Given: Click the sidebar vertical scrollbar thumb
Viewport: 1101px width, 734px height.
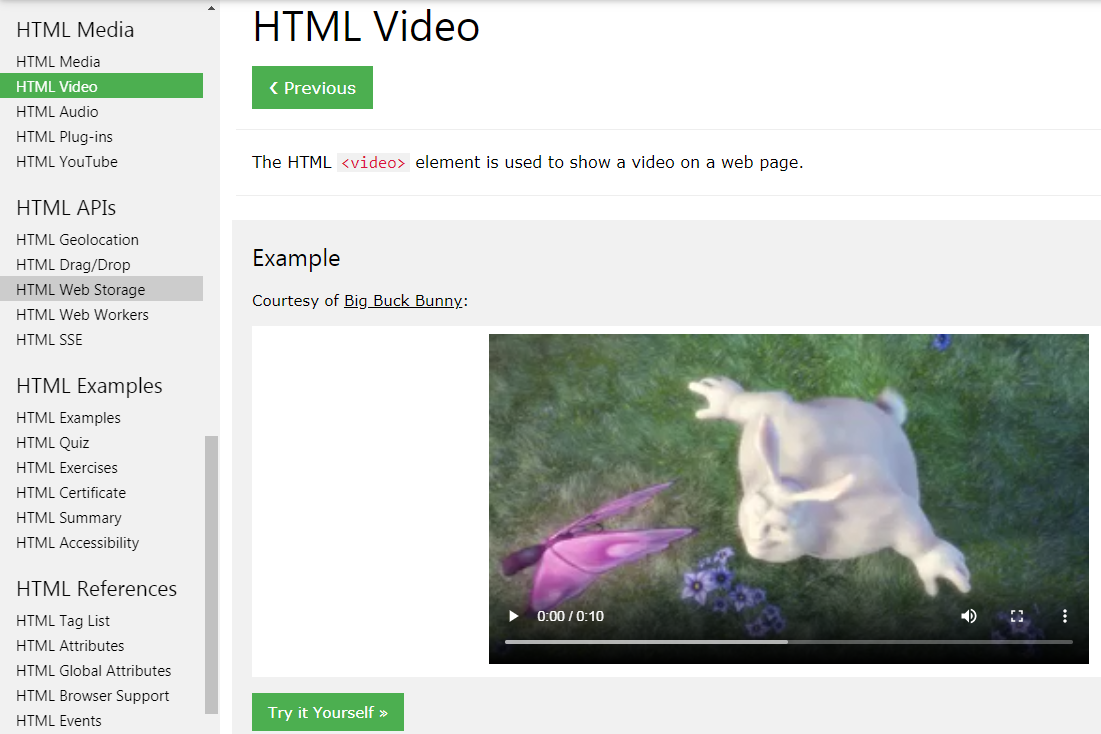Looking at the screenshot, I should coord(211,575).
